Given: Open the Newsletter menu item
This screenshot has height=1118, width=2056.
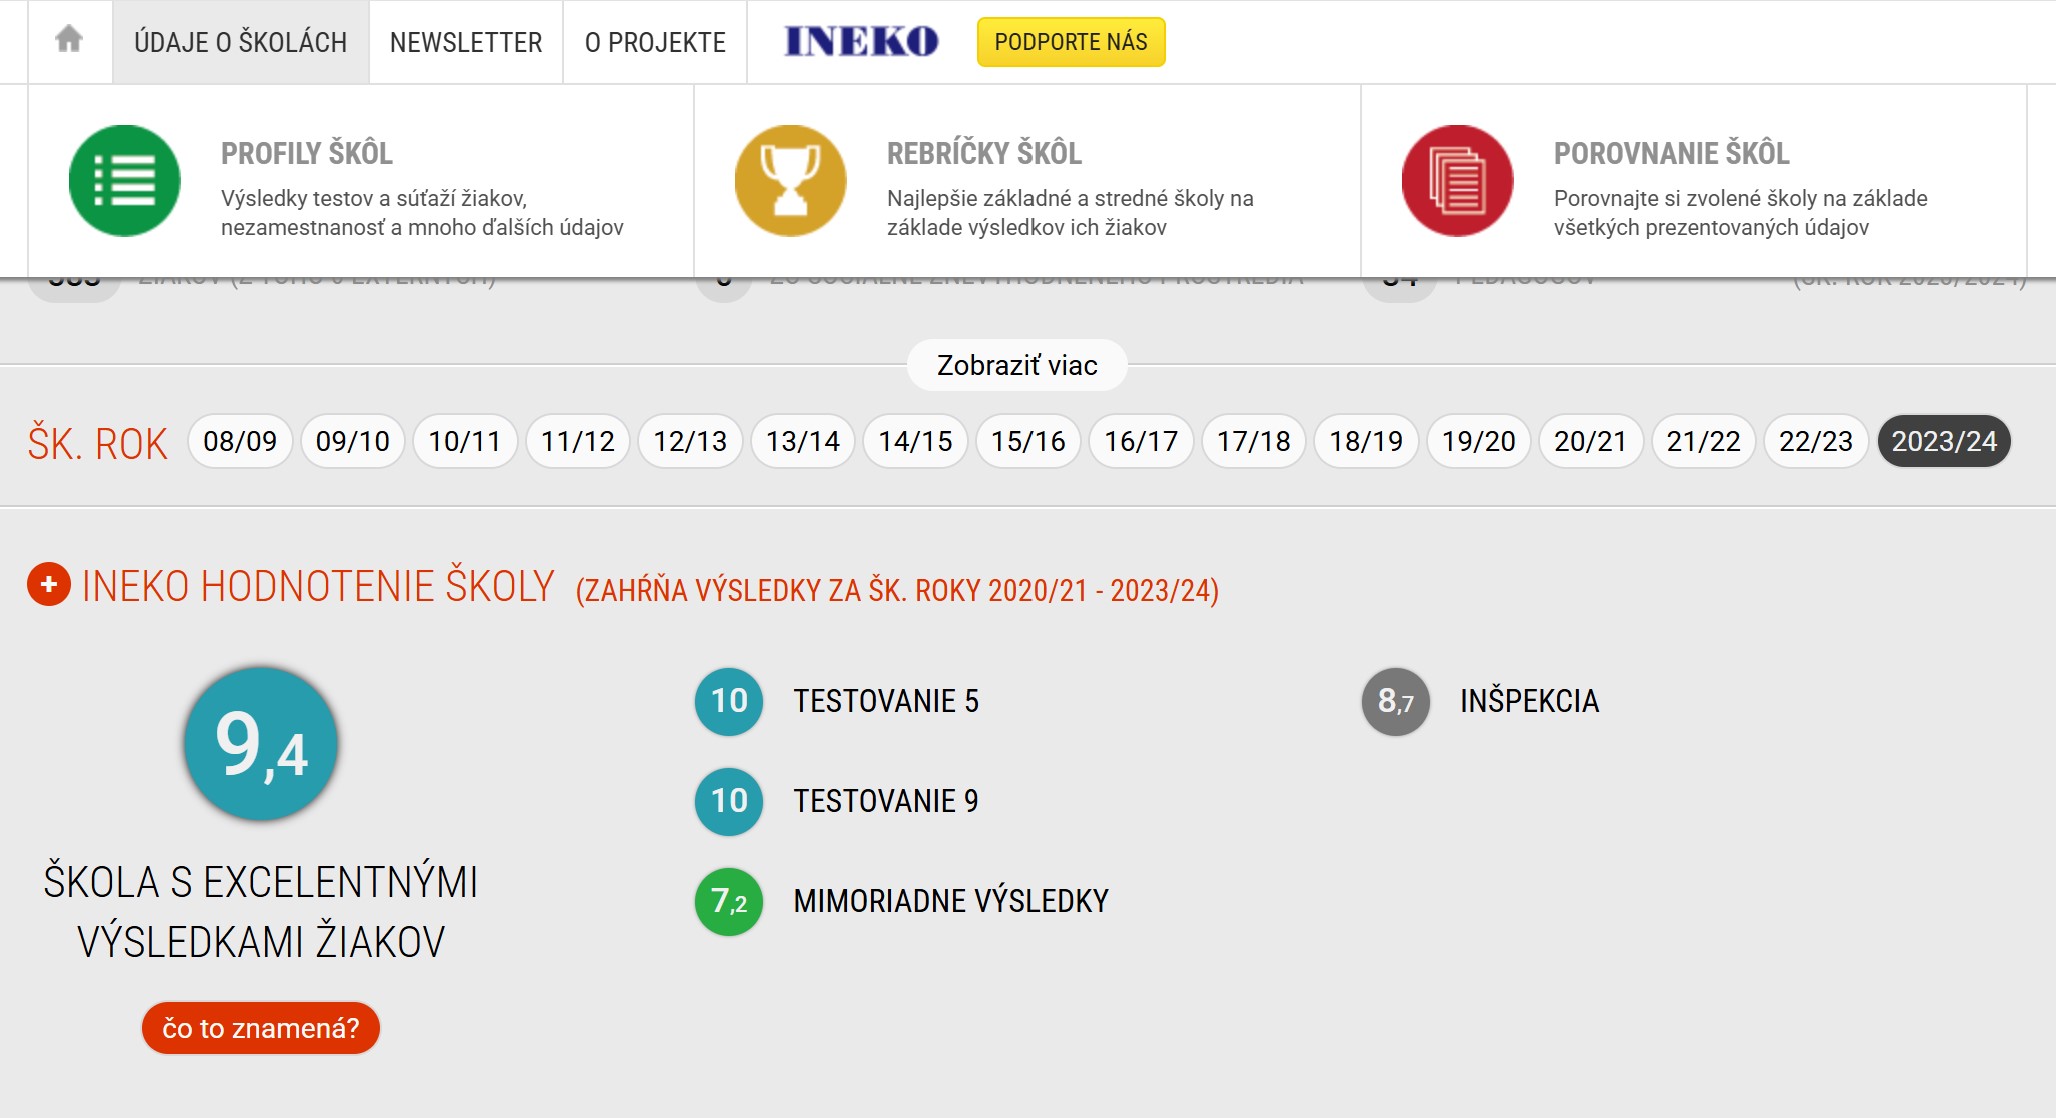Looking at the screenshot, I should (x=466, y=42).
